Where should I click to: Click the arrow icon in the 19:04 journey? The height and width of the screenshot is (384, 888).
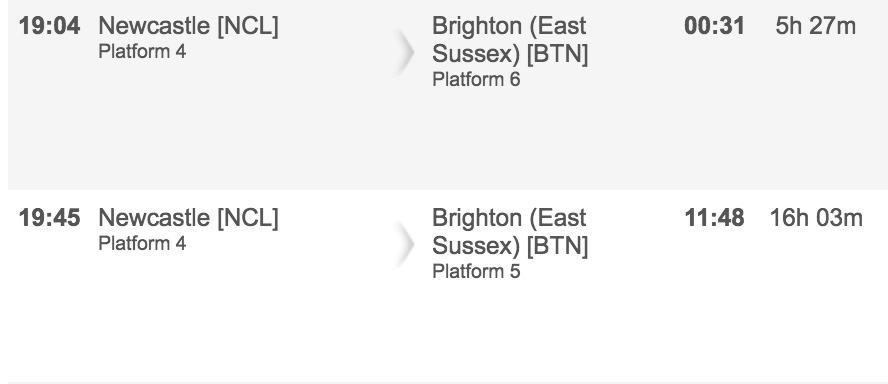[404, 52]
